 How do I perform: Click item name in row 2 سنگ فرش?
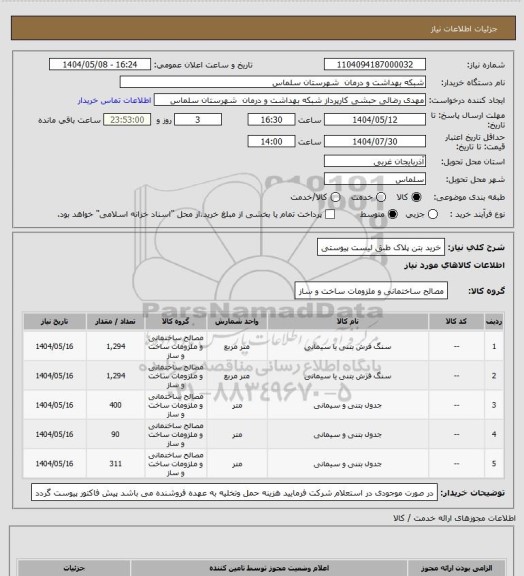(348, 376)
